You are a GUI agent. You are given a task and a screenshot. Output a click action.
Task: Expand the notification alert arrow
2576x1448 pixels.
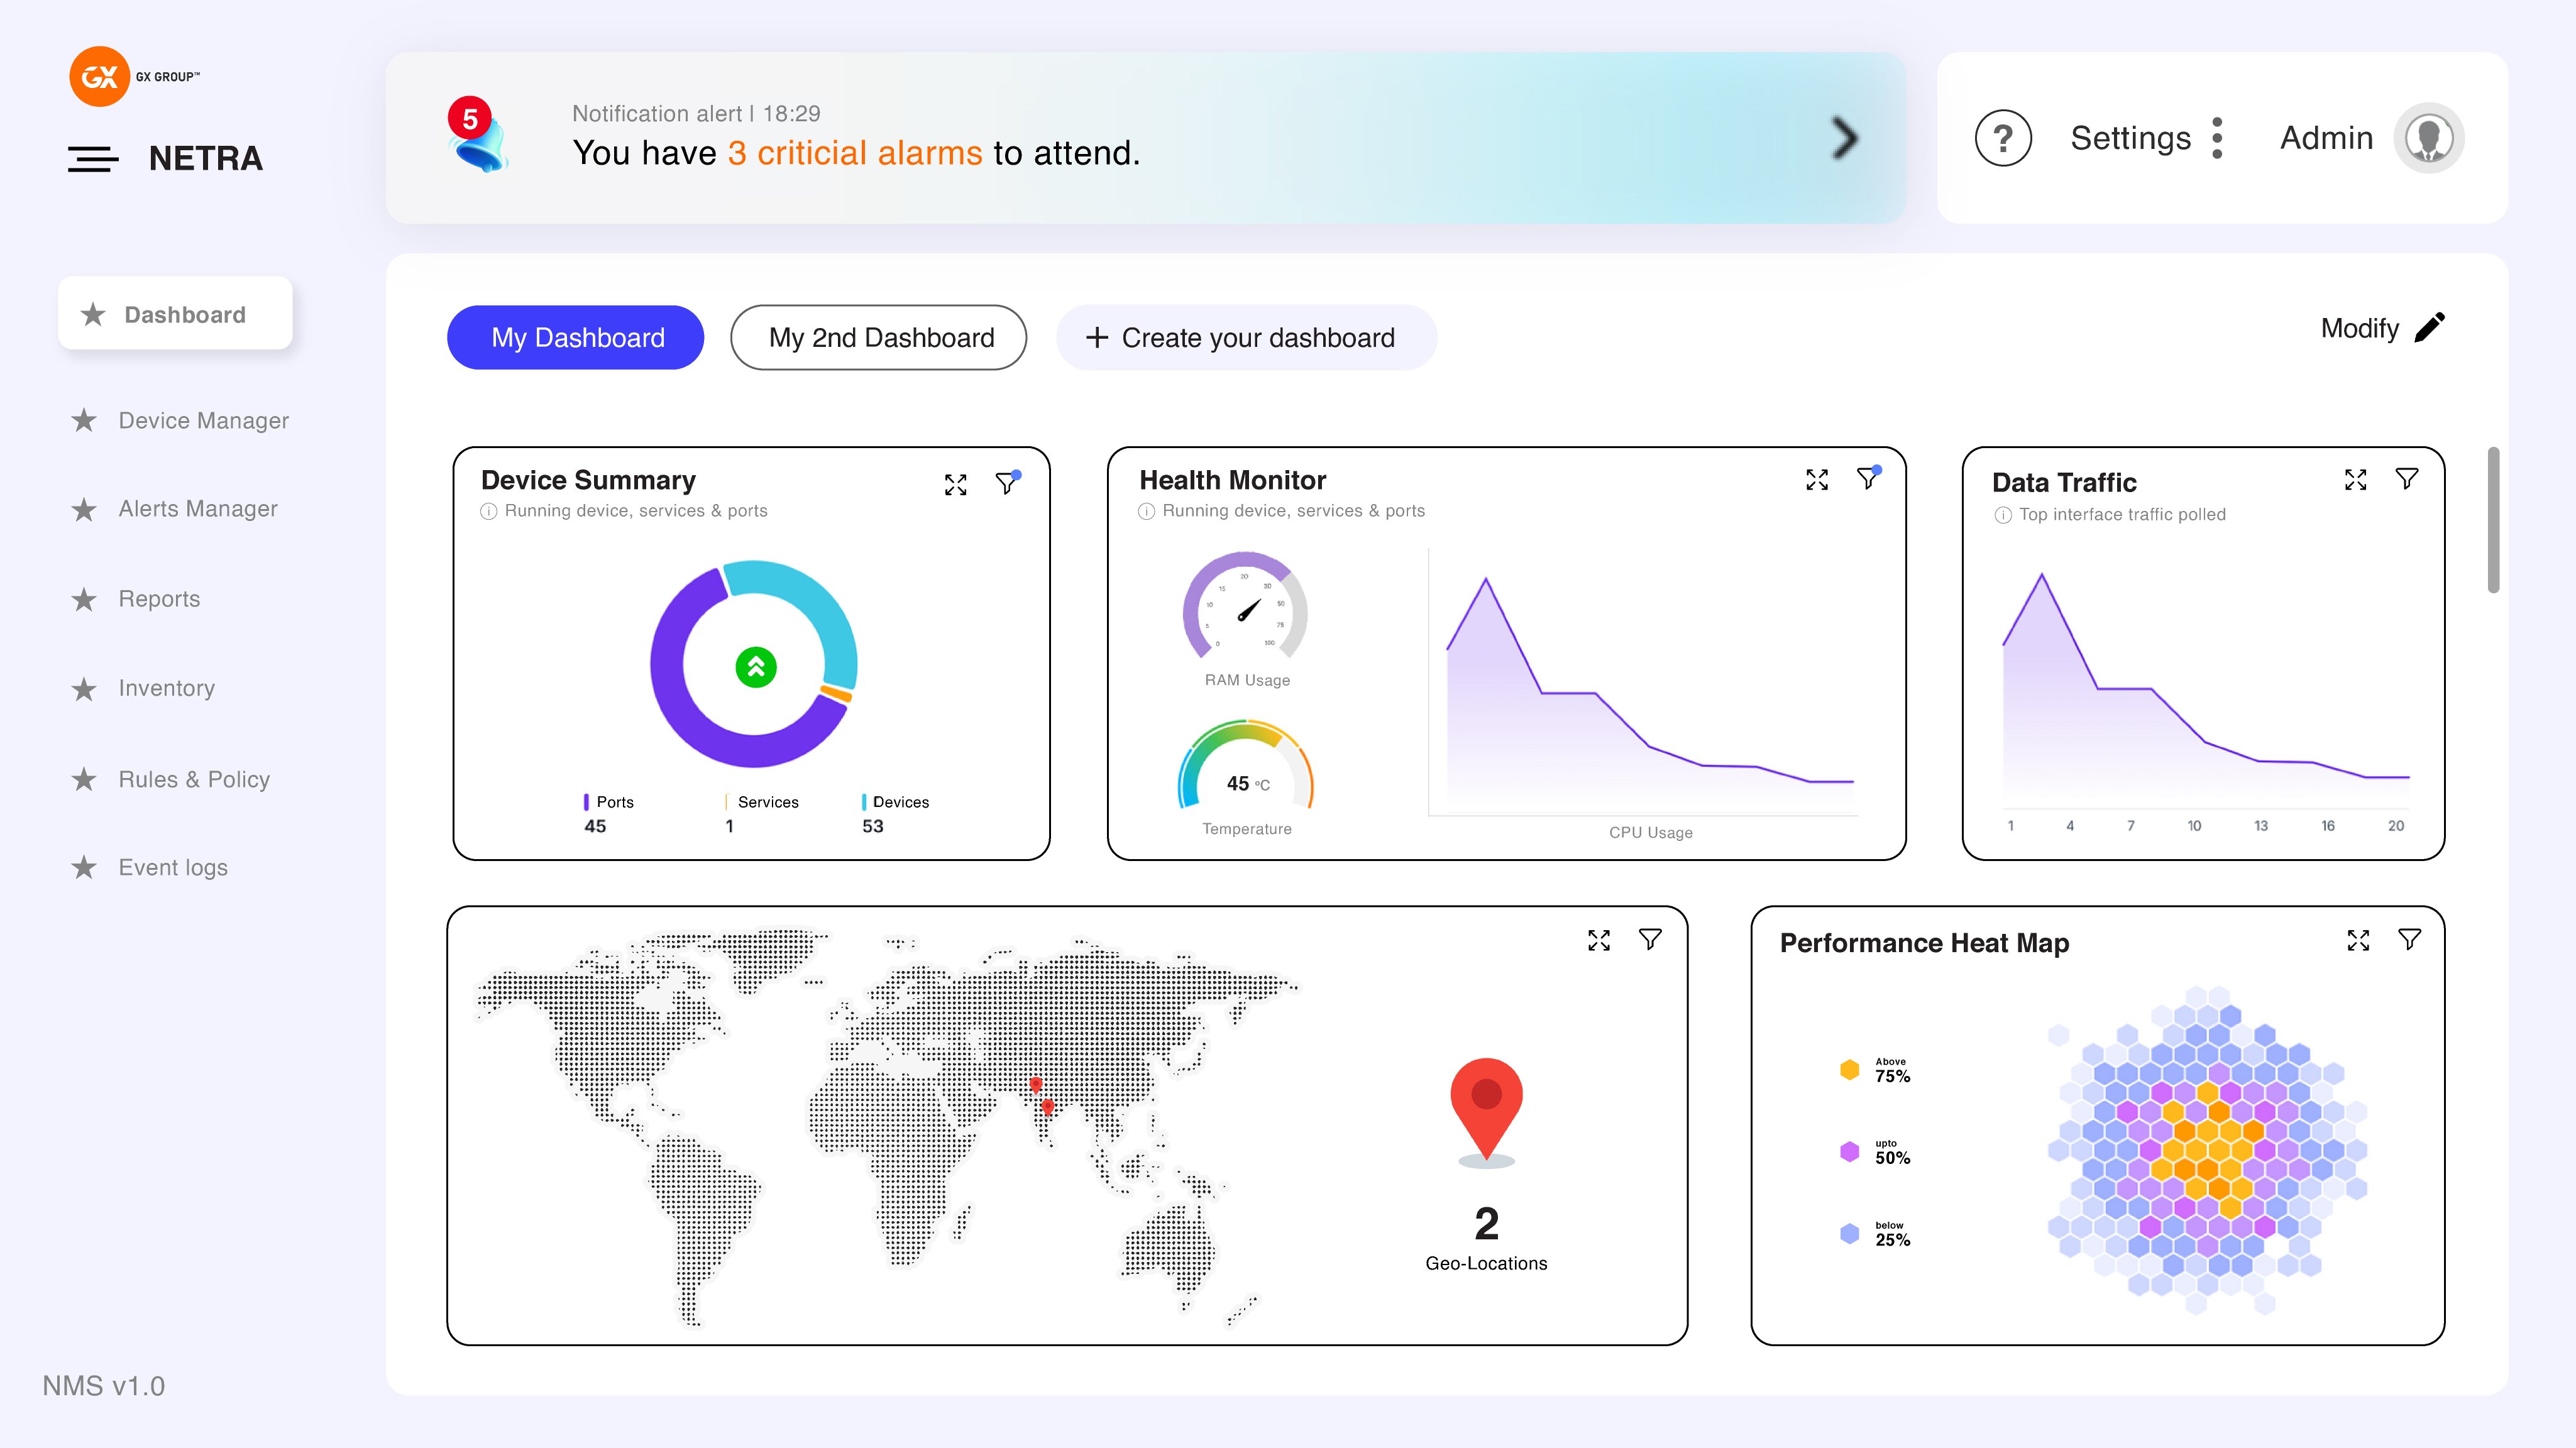(1844, 138)
